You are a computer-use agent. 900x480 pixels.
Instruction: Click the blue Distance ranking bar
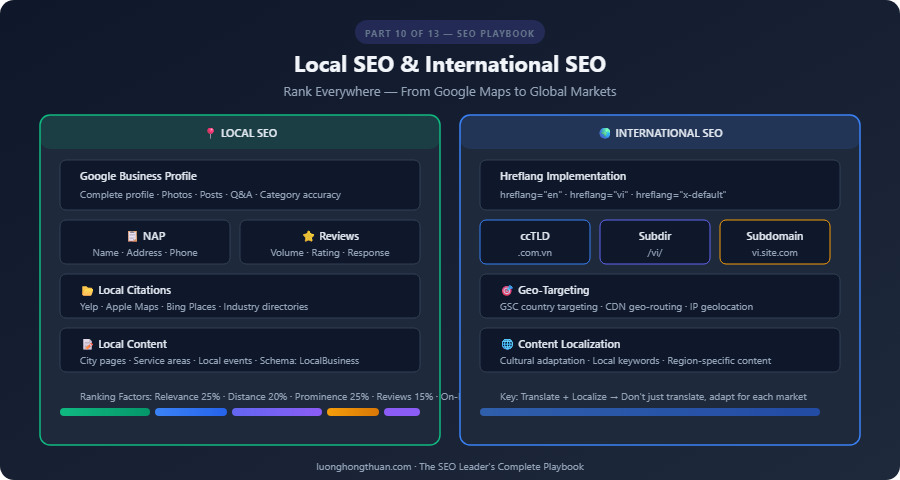click(191, 412)
